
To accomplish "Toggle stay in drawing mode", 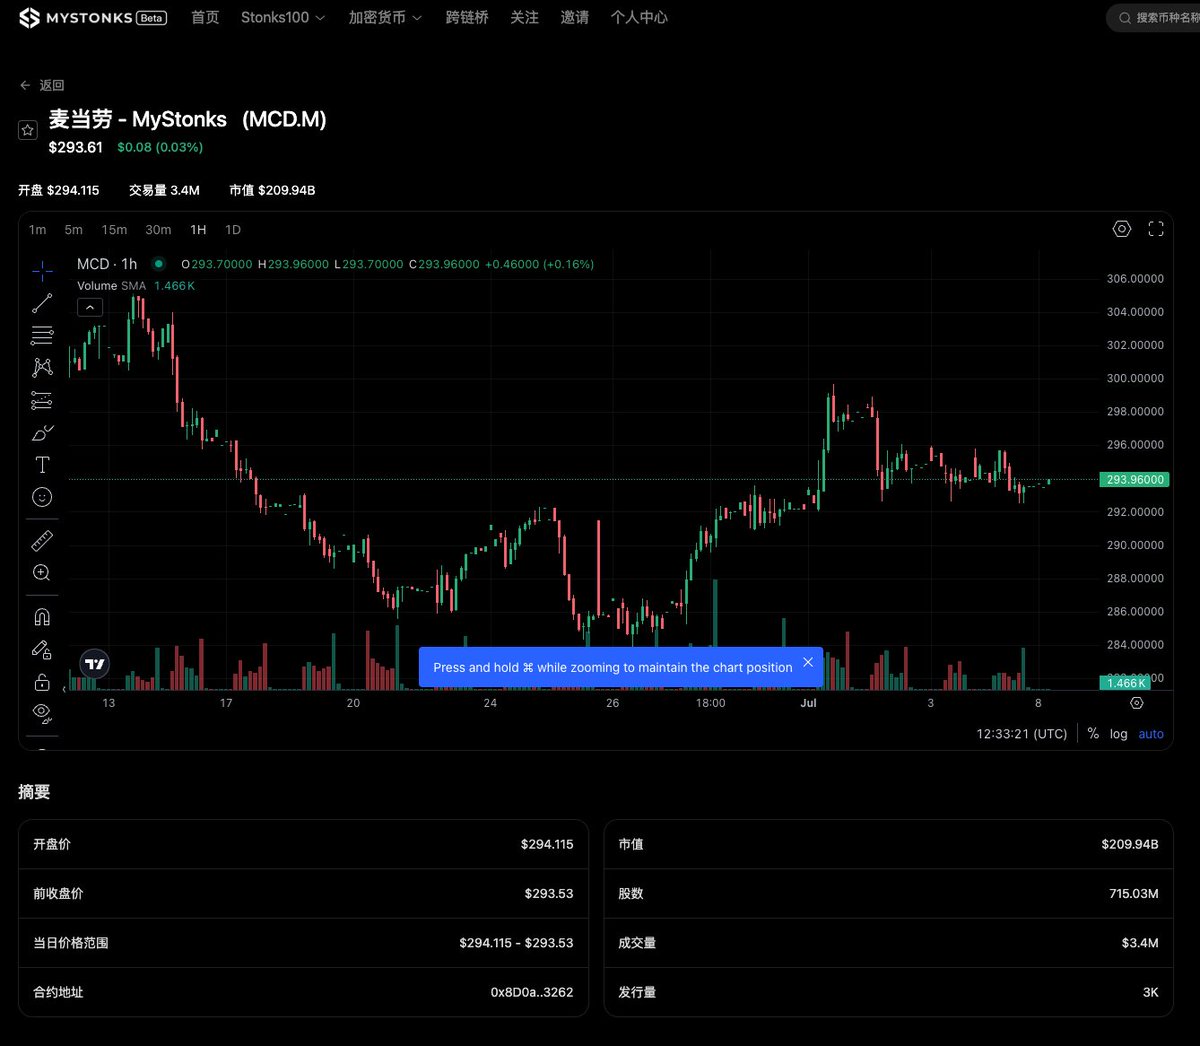I will 42,650.
